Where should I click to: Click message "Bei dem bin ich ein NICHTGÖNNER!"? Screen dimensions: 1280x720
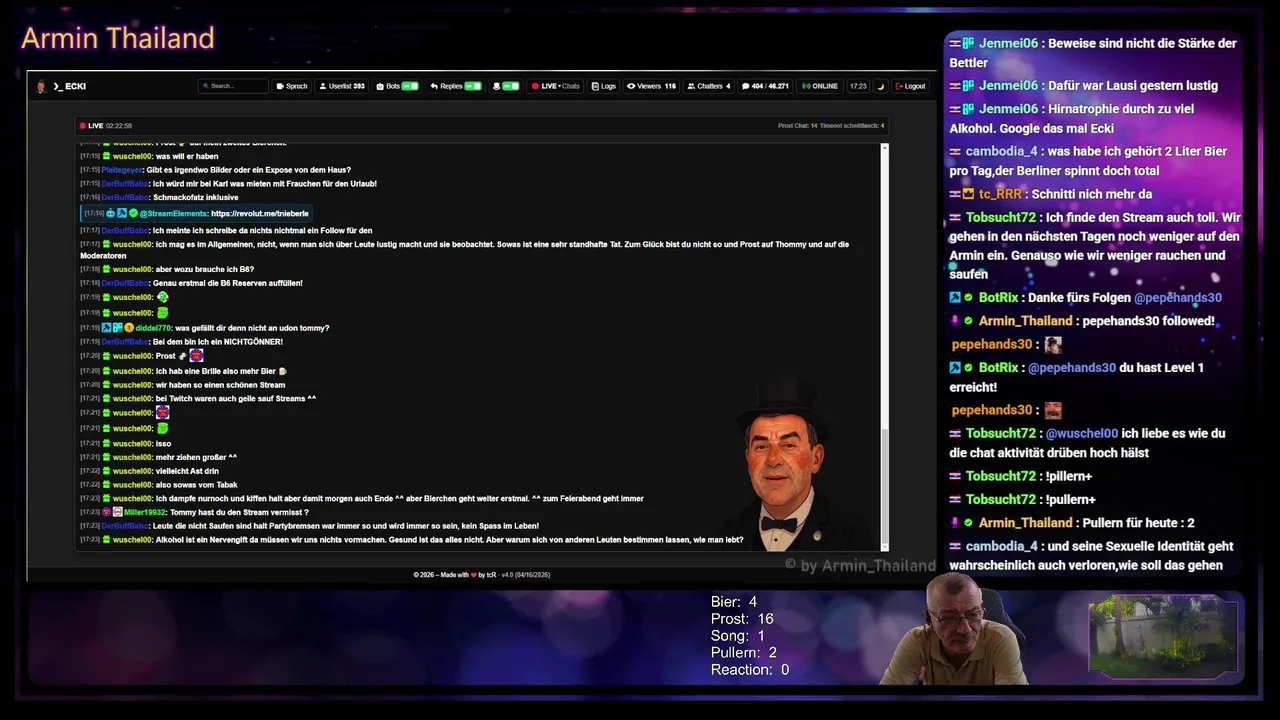pos(217,342)
